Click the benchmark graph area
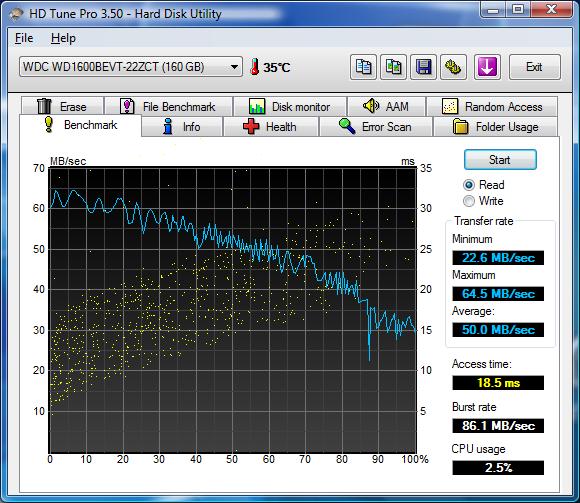This screenshot has height=503, width=580. click(233, 310)
